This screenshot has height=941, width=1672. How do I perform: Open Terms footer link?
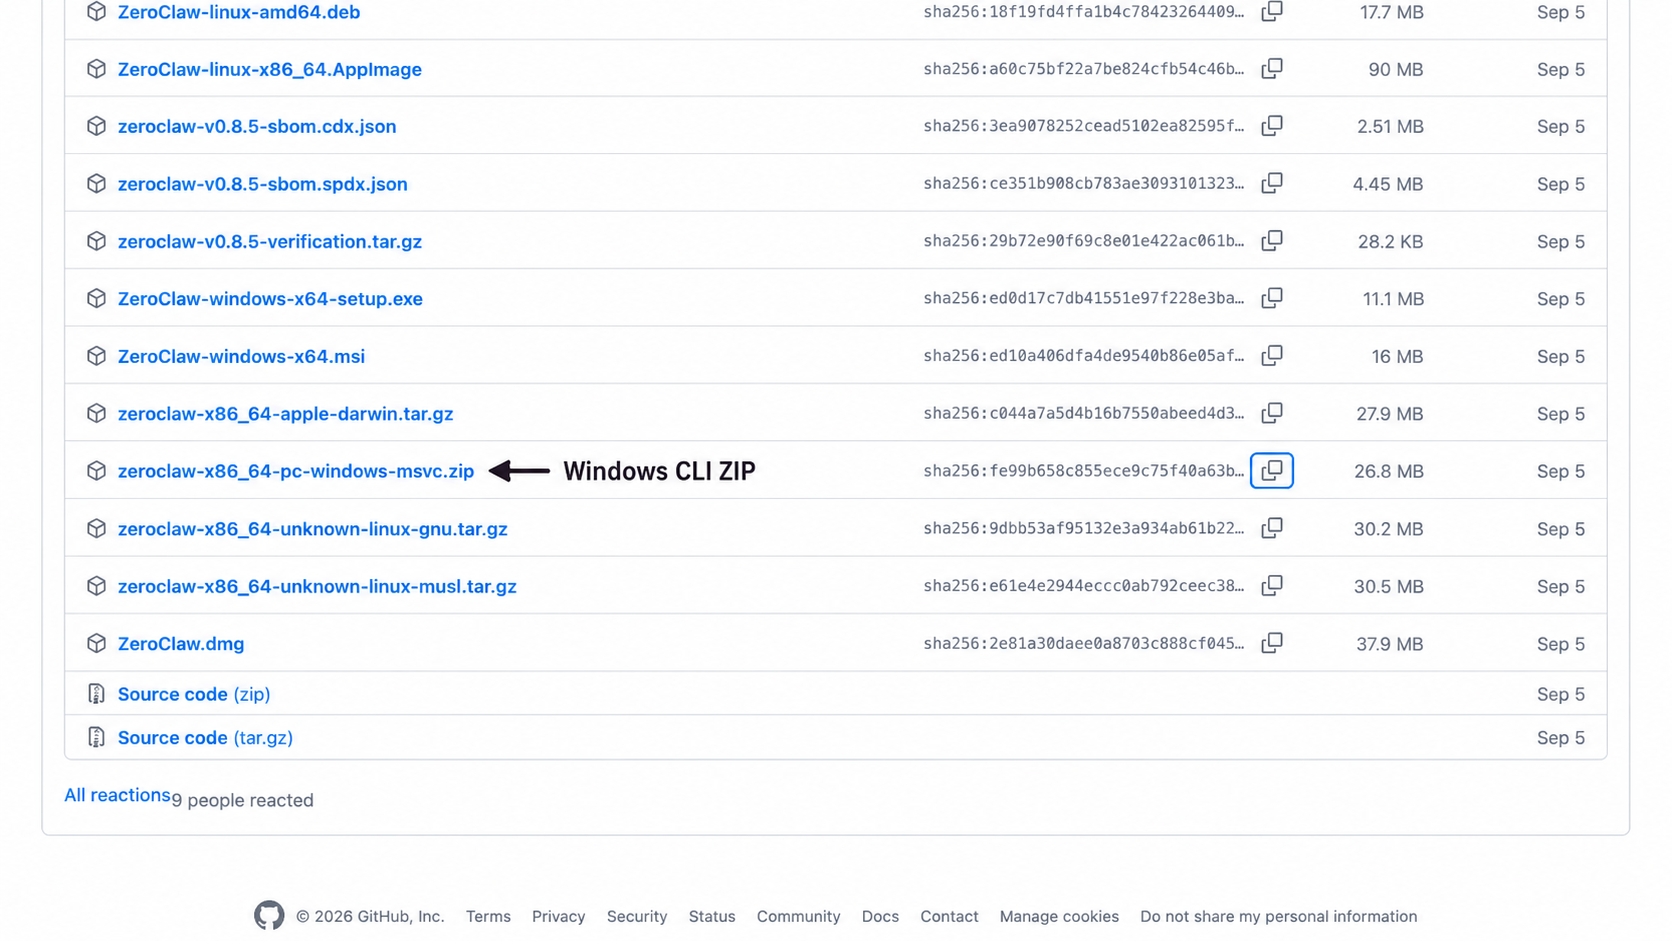pyautogui.click(x=488, y=916)
